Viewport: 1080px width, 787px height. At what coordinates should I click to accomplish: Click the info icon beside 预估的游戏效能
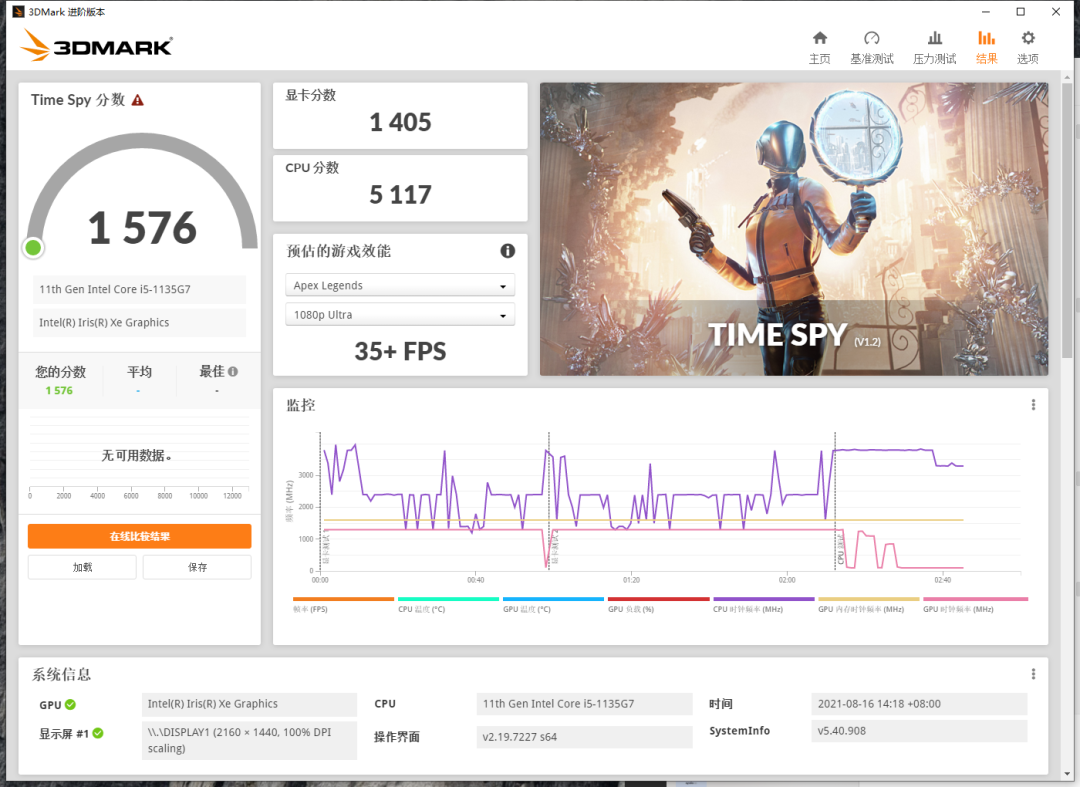tap(508, 251)
